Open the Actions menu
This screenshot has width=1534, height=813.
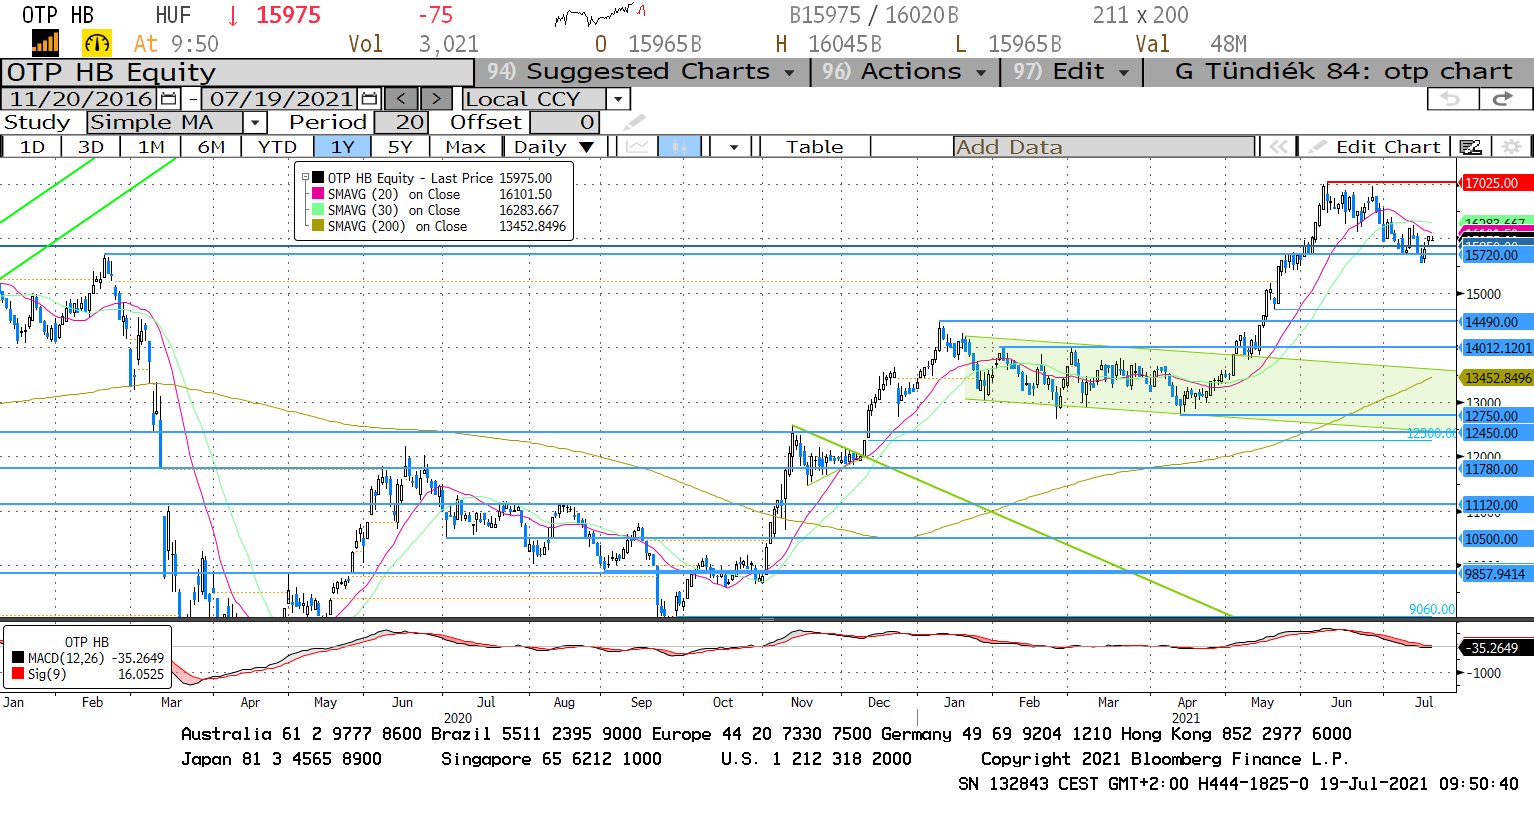click(x=905, y=72)
